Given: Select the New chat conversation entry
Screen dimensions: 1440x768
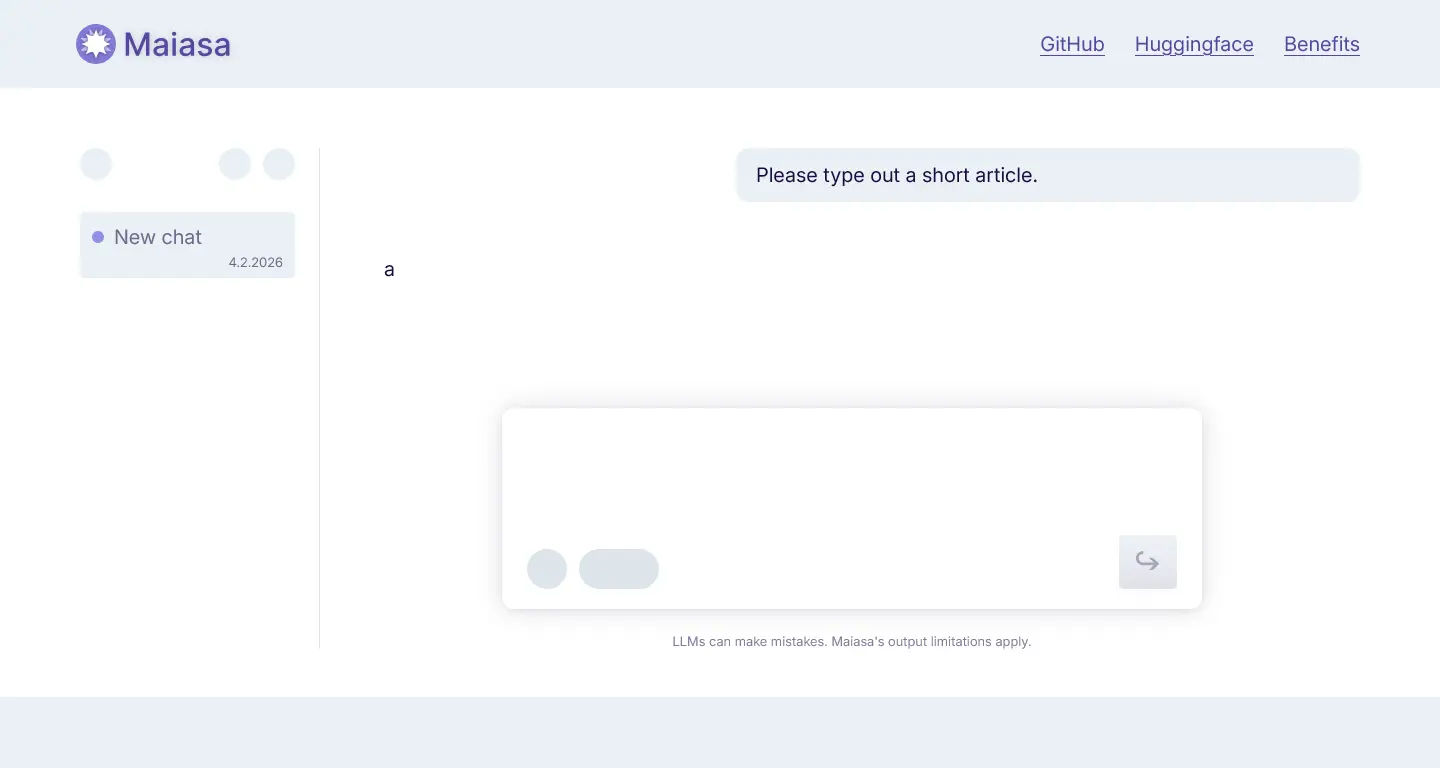Looking at the screenshot, I should tap(187, 244).
